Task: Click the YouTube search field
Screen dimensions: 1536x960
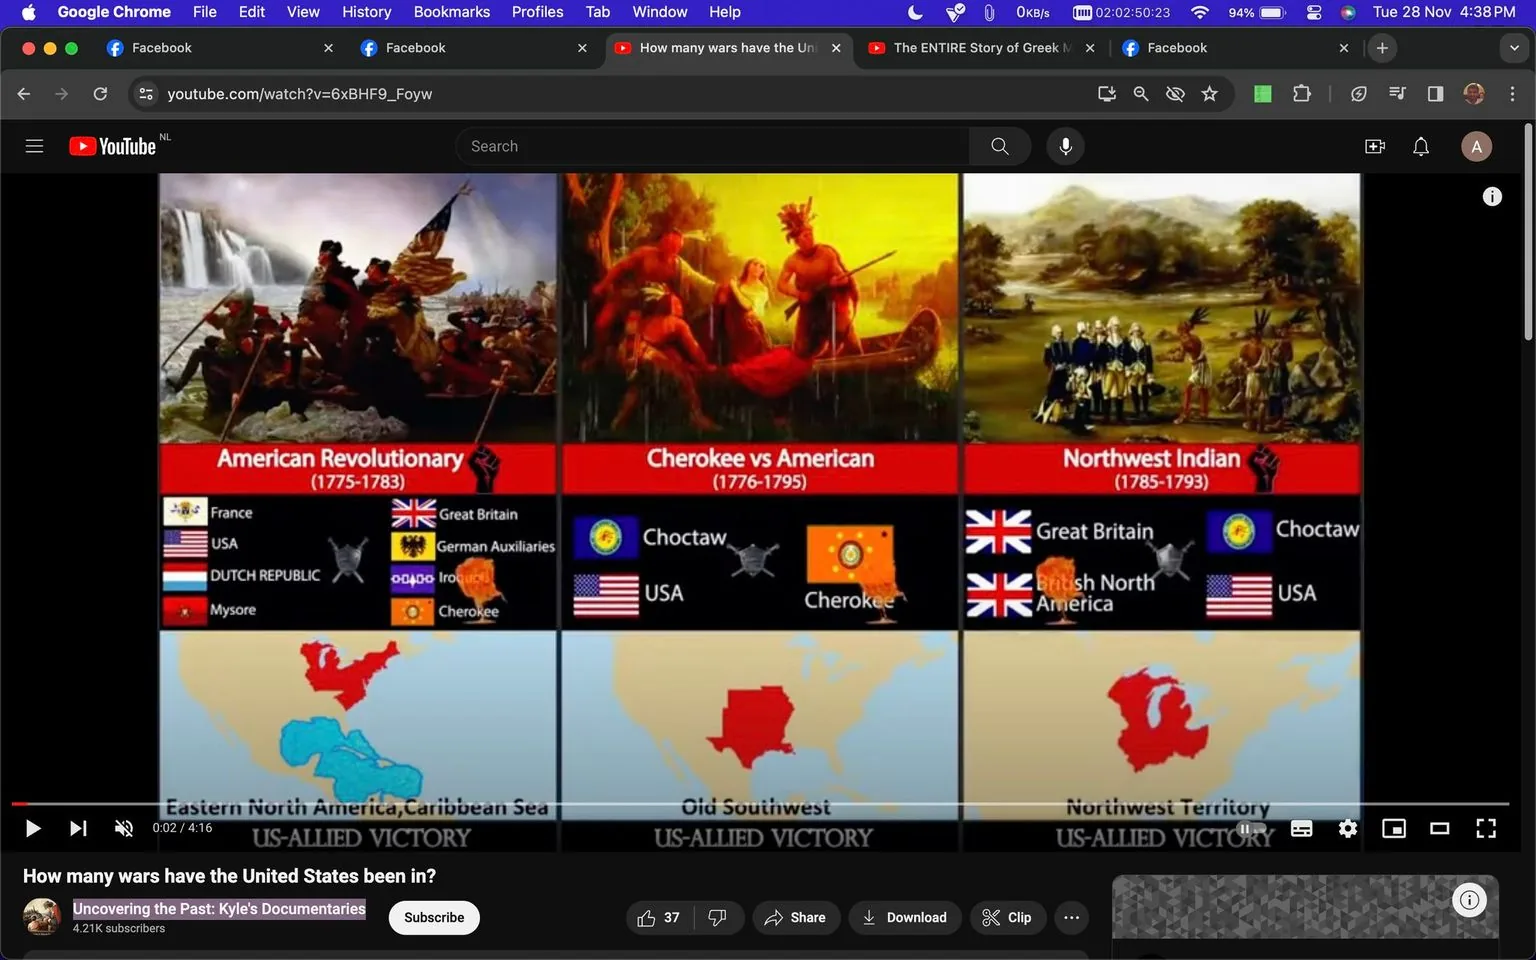Action: 712,146
